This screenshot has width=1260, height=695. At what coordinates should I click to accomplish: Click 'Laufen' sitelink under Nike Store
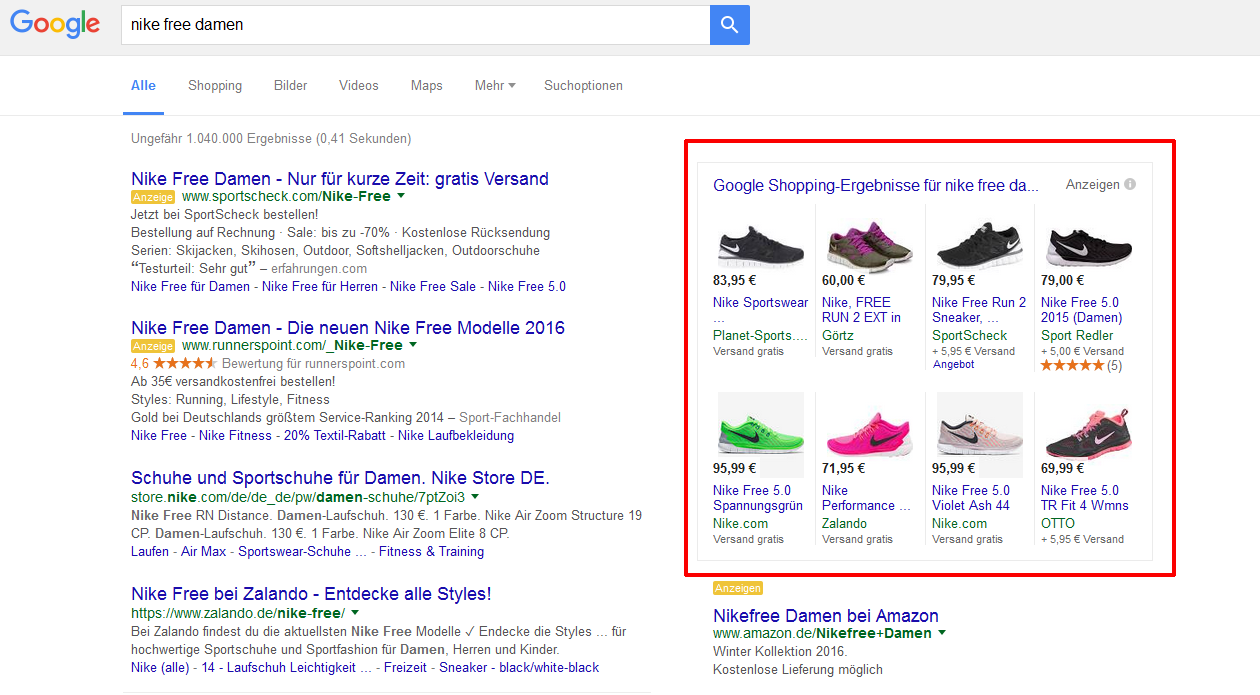pyautogui.click(x=150, y=552)
